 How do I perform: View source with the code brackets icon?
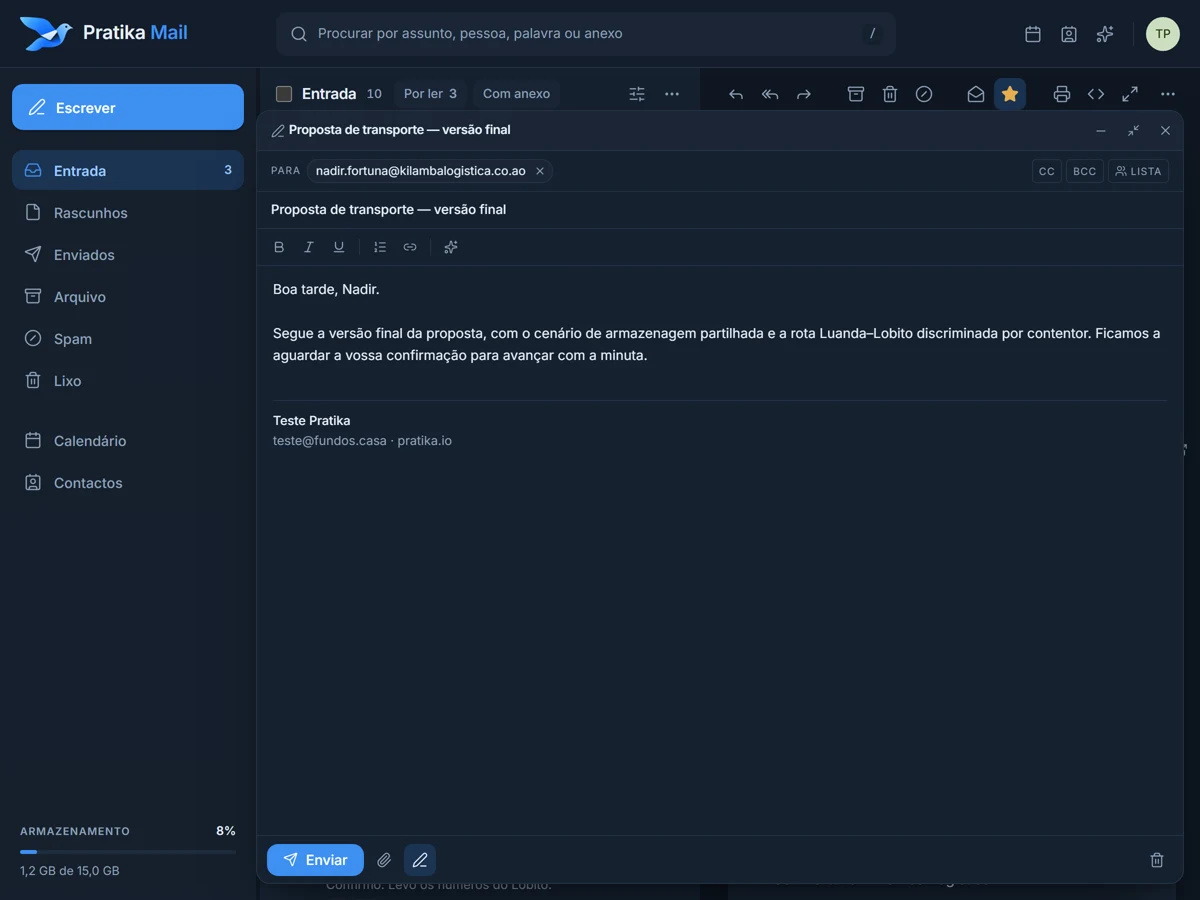(x=1096, y=94)
